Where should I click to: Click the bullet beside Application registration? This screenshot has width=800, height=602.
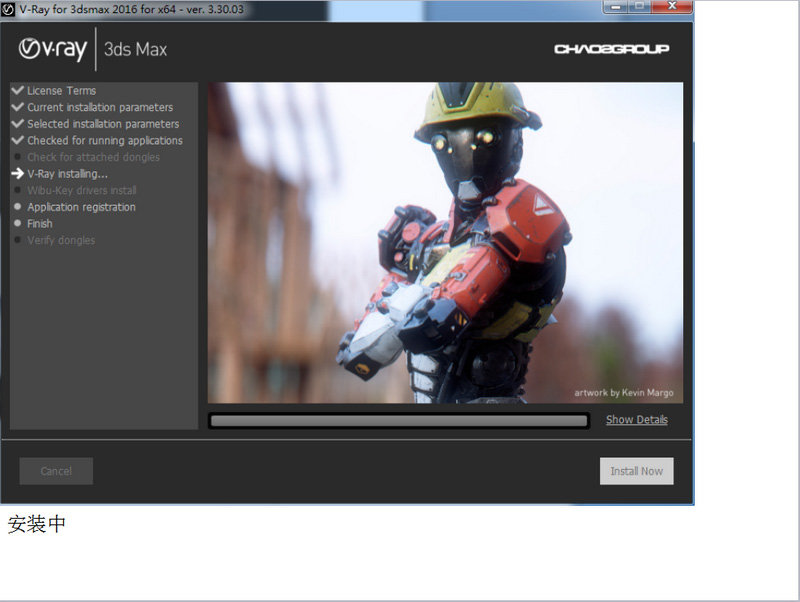(18, 207)
